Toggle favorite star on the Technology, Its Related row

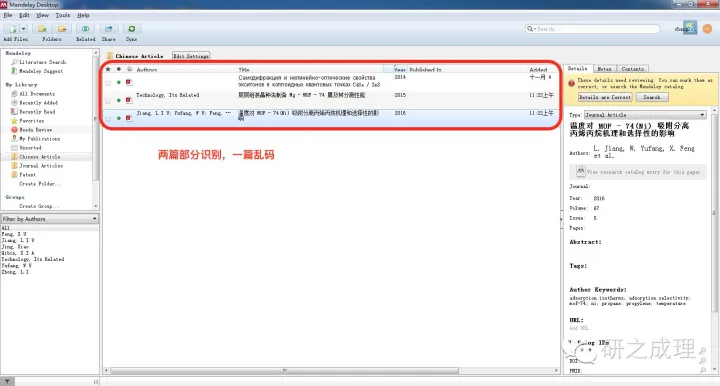click(108, 101)
